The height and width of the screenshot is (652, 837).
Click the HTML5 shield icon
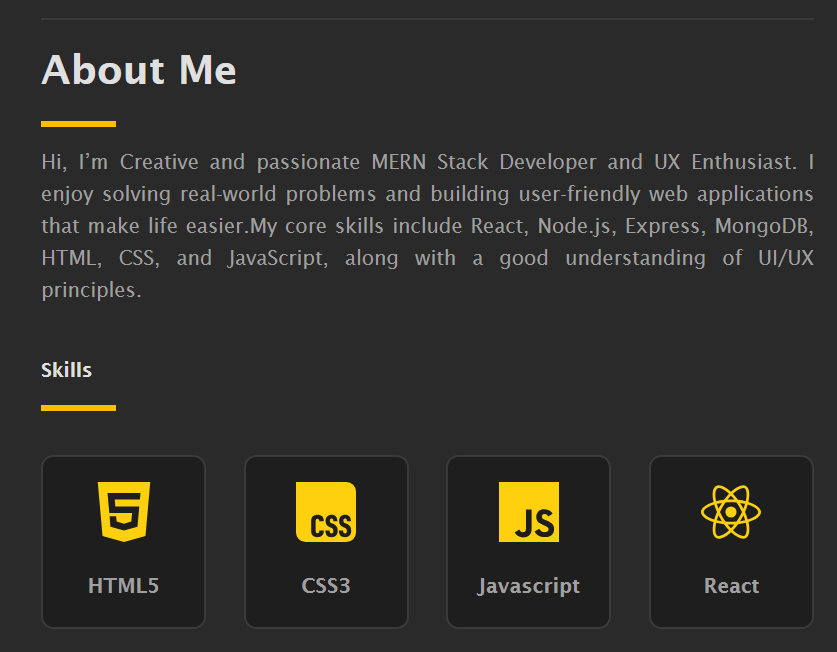(123, 512)
